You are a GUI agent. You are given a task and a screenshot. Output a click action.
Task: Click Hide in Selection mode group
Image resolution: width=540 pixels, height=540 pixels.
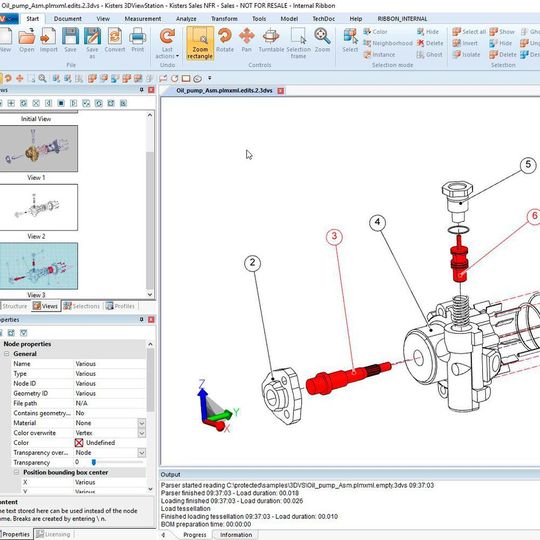(428, 32)
